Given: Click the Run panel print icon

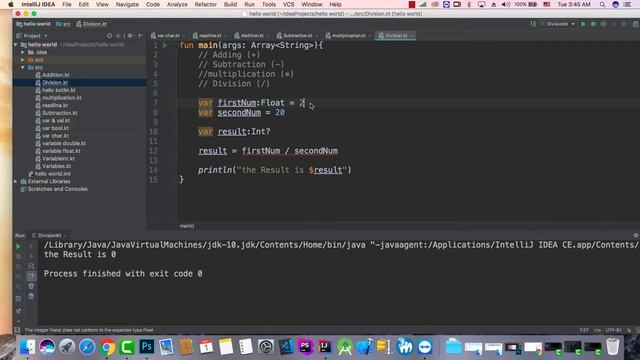Looking at the screenshot, I should pyautogui.click(x=31, y=286).
